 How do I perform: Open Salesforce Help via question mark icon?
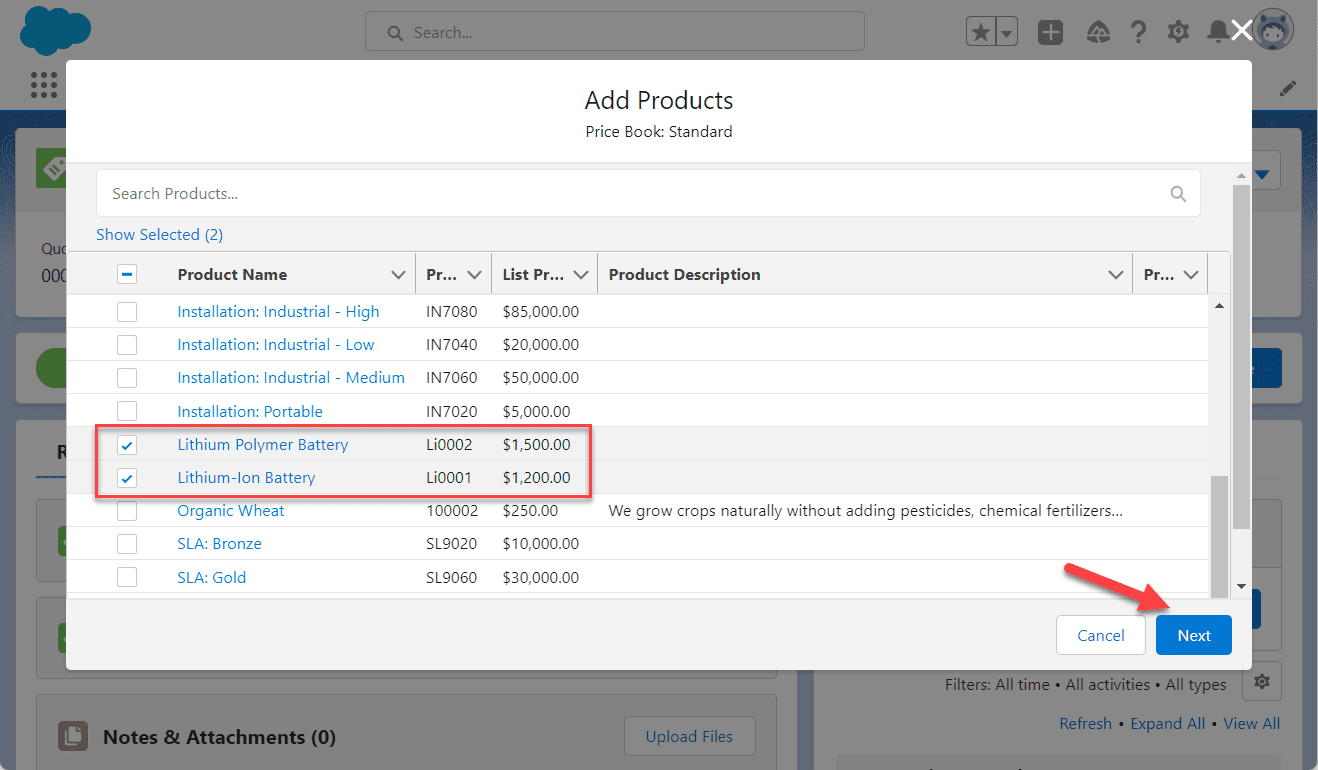[x=1139, y=32]
